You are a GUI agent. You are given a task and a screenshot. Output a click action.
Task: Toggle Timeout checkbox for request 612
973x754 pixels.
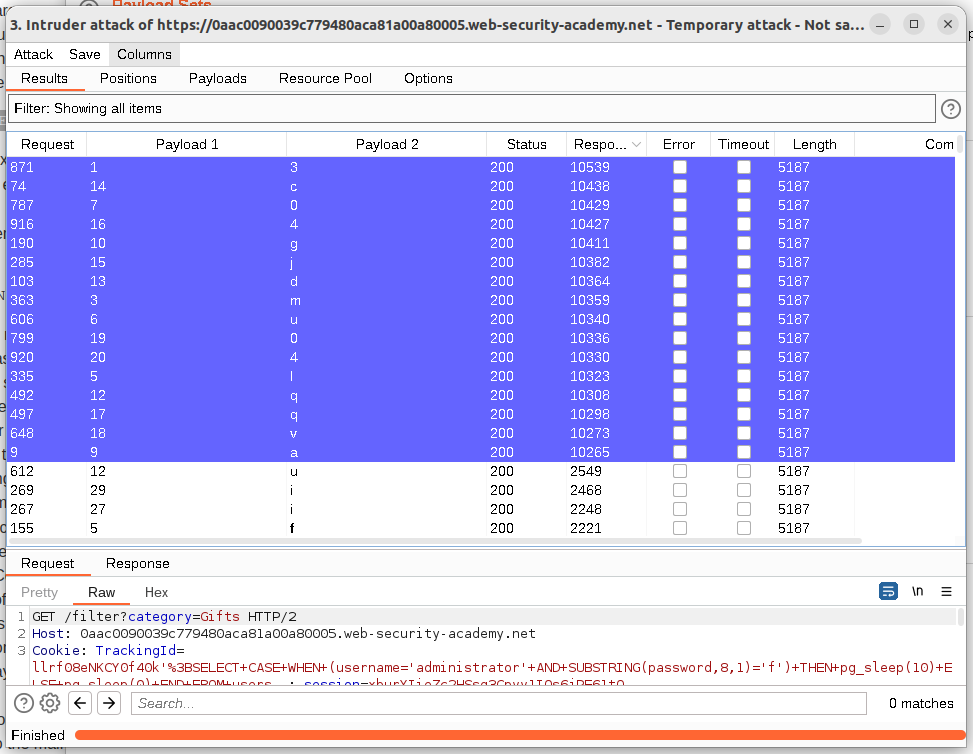743,471
